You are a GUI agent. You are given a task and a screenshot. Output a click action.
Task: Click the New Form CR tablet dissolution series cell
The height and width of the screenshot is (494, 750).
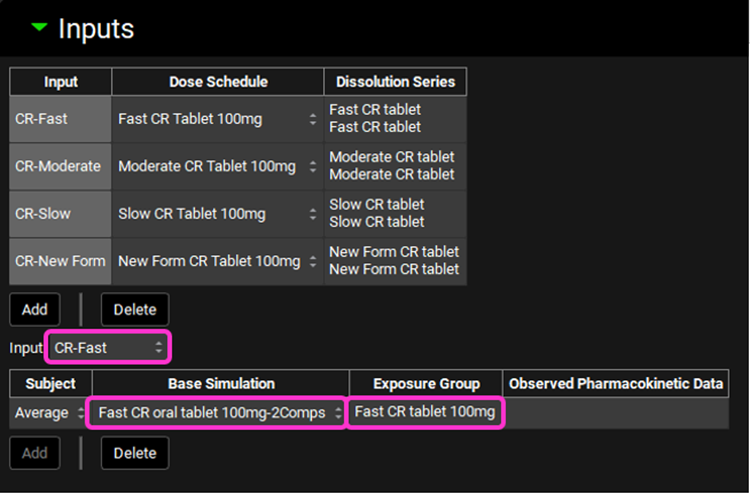tap(395, 261)
